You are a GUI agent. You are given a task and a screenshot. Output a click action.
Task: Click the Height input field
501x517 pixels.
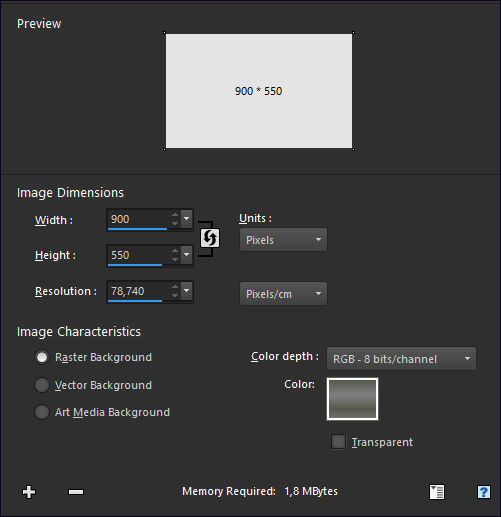[138, 255]
